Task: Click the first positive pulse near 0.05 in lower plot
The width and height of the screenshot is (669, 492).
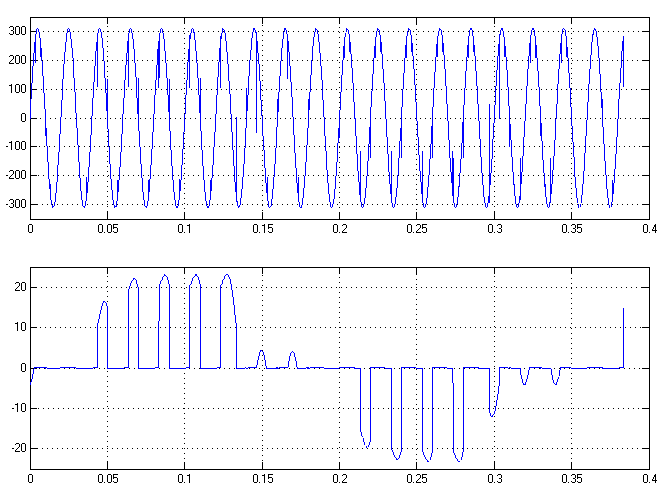Action: point(103,335)
